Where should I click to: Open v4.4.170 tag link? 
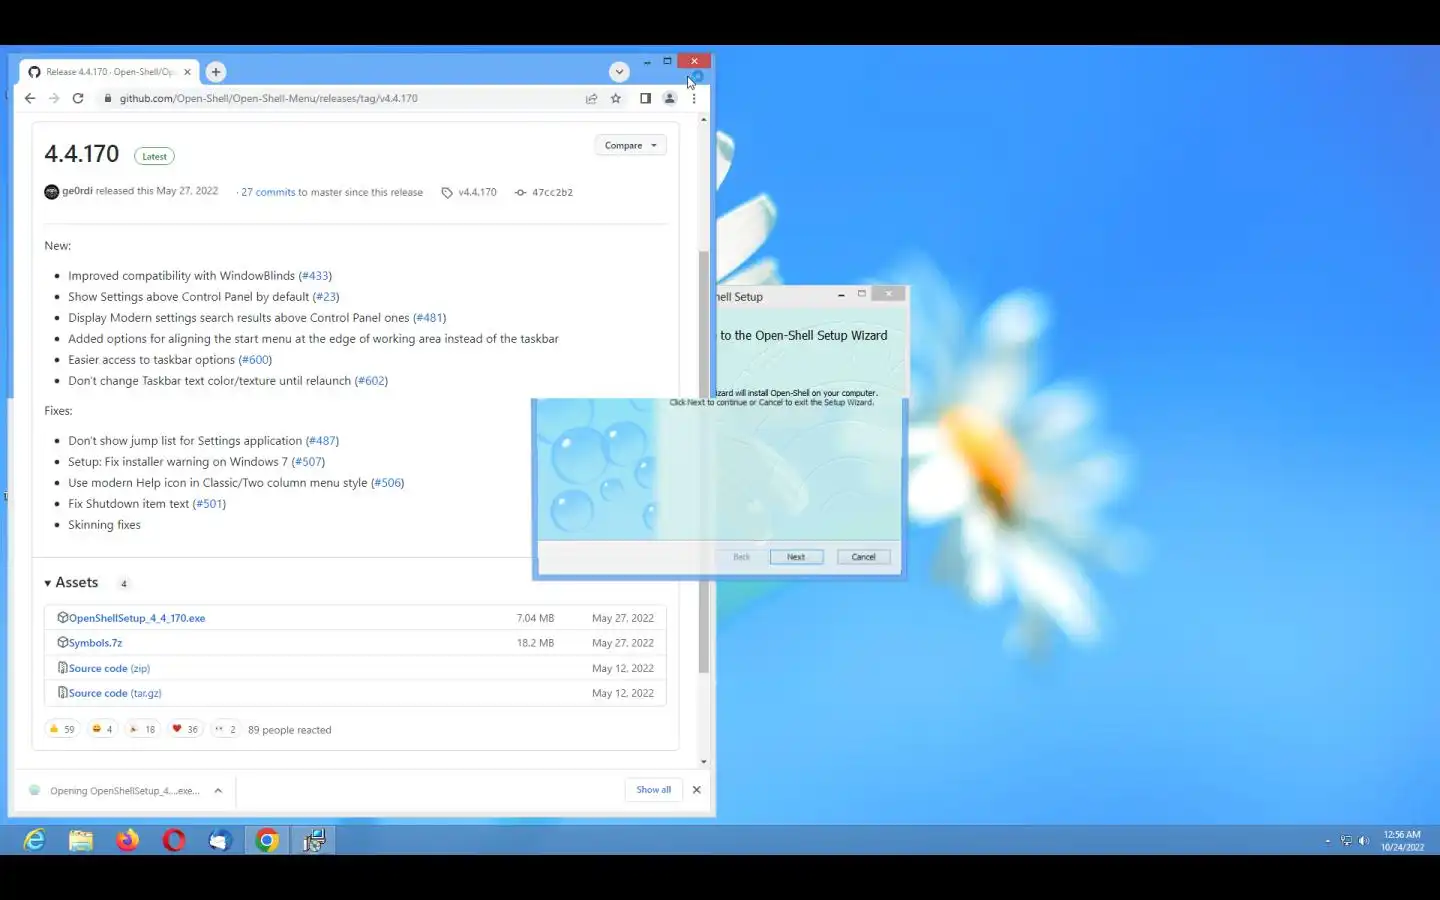477,192
